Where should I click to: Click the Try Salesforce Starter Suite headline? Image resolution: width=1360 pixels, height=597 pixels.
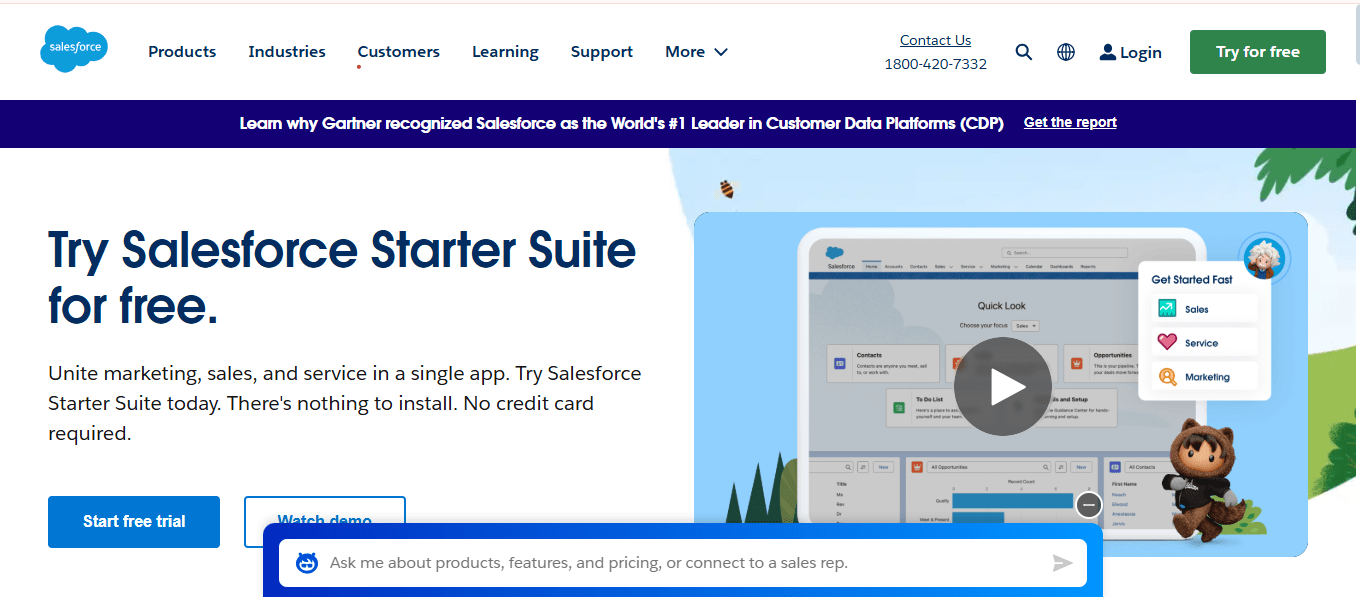tap(342, 277)
